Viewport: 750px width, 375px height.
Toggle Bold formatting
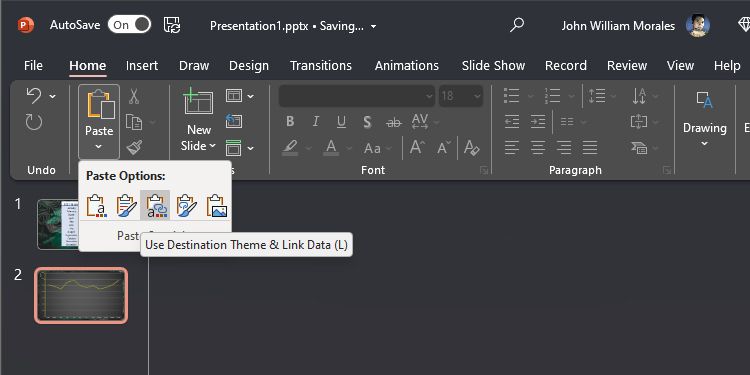click(x=290, y=121)
